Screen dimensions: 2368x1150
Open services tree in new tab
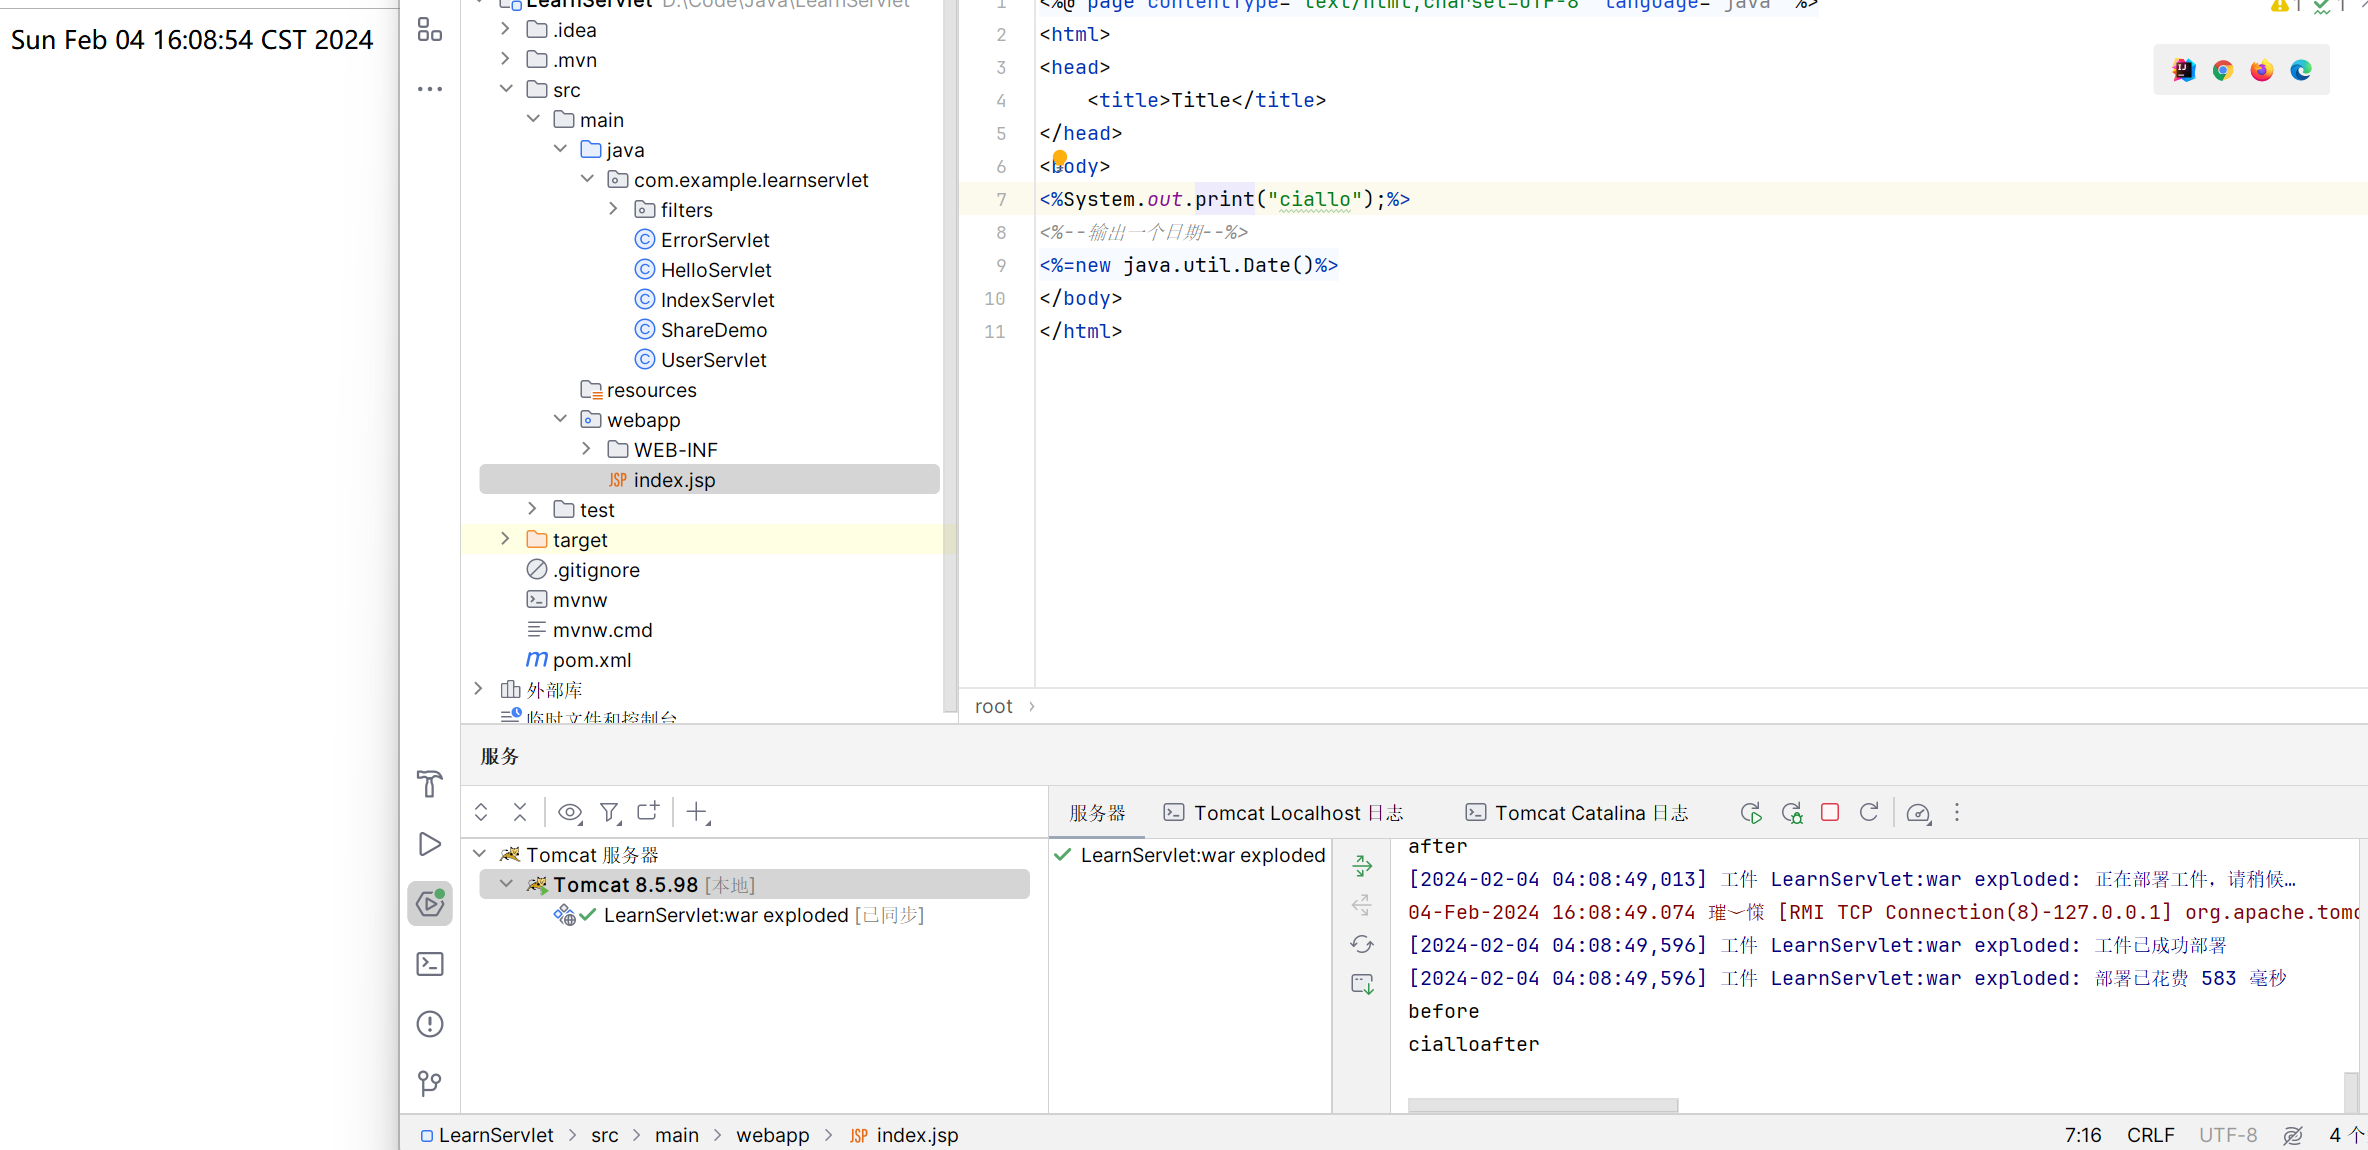(649, 811)
